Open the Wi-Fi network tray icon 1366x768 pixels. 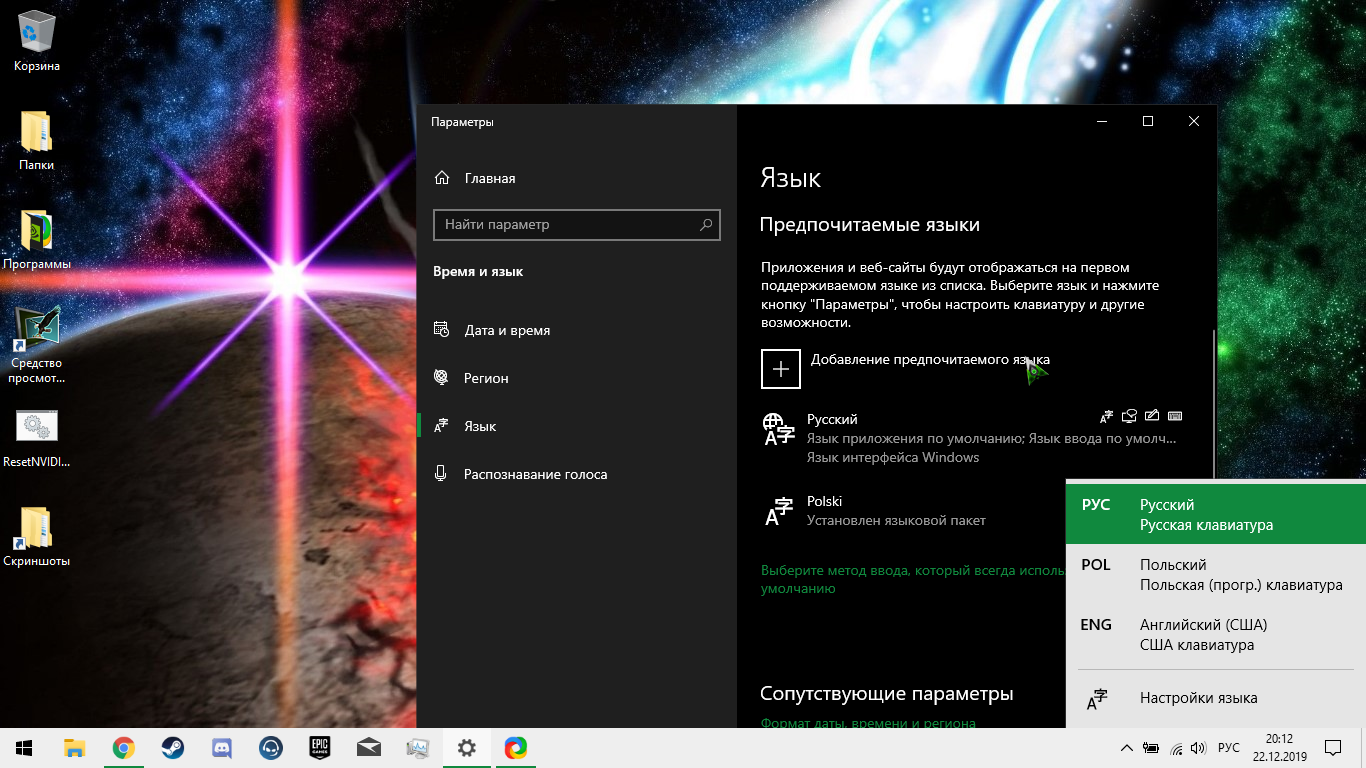point(1176,748)
